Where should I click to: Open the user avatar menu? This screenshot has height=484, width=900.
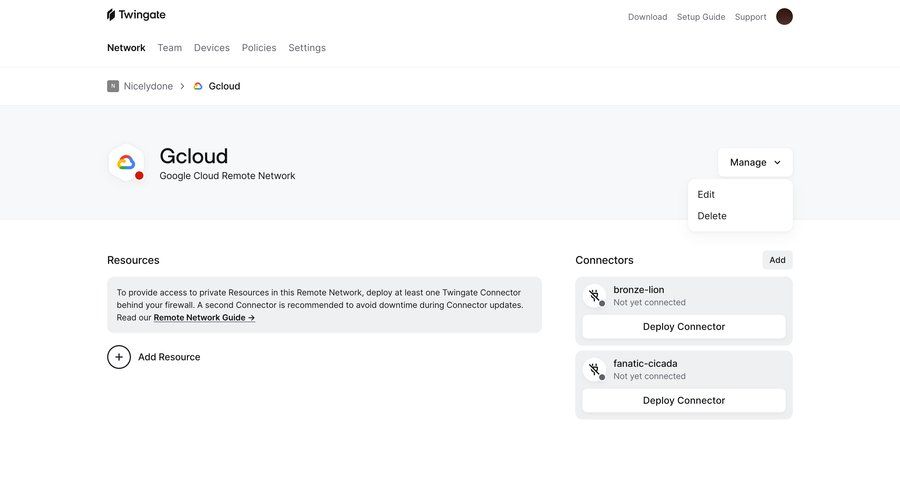pyautogui.click(x=784, y=17)
